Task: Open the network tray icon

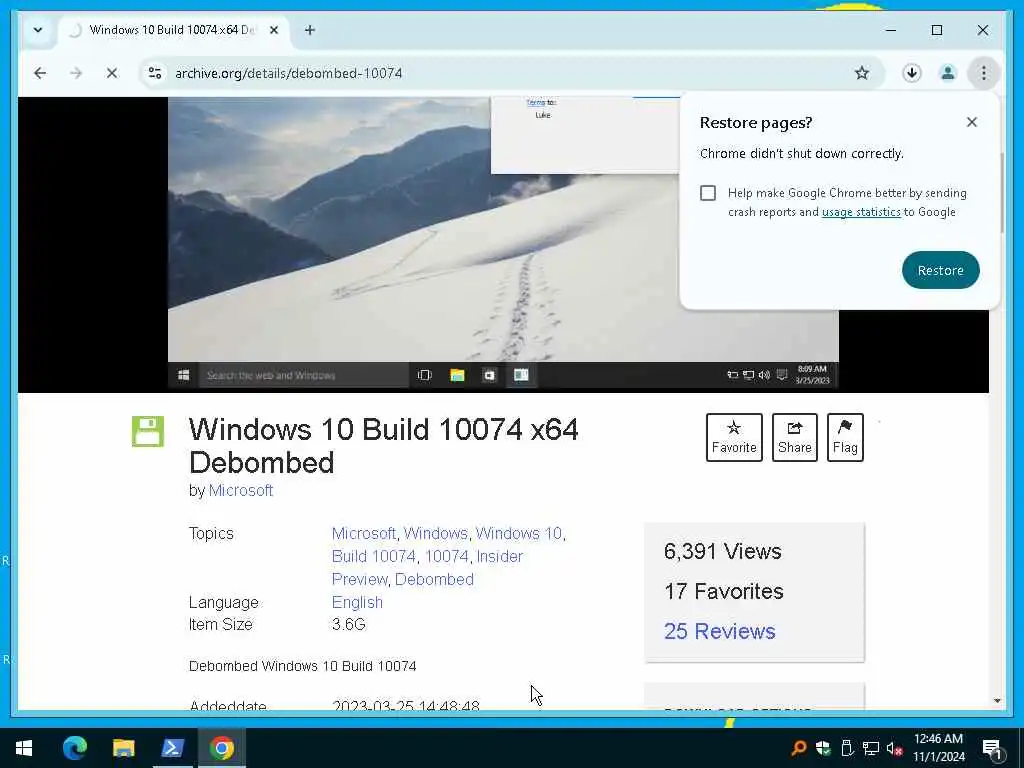Action: (871, 748)
